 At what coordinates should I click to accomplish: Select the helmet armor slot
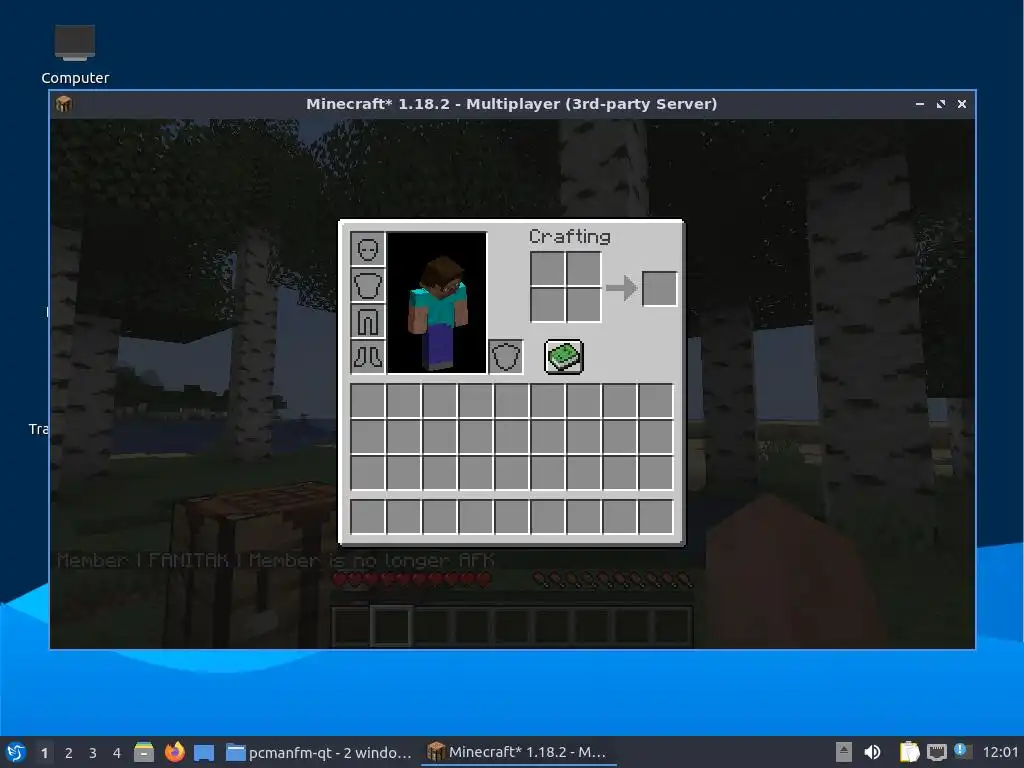[368, 249]
